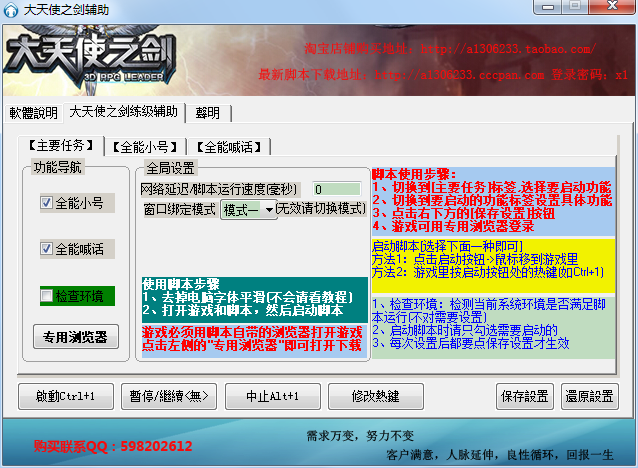Select the 大天使之剑练级辅助 tab
The width and height of the screenshot is (638, 468).
point(123,112)
